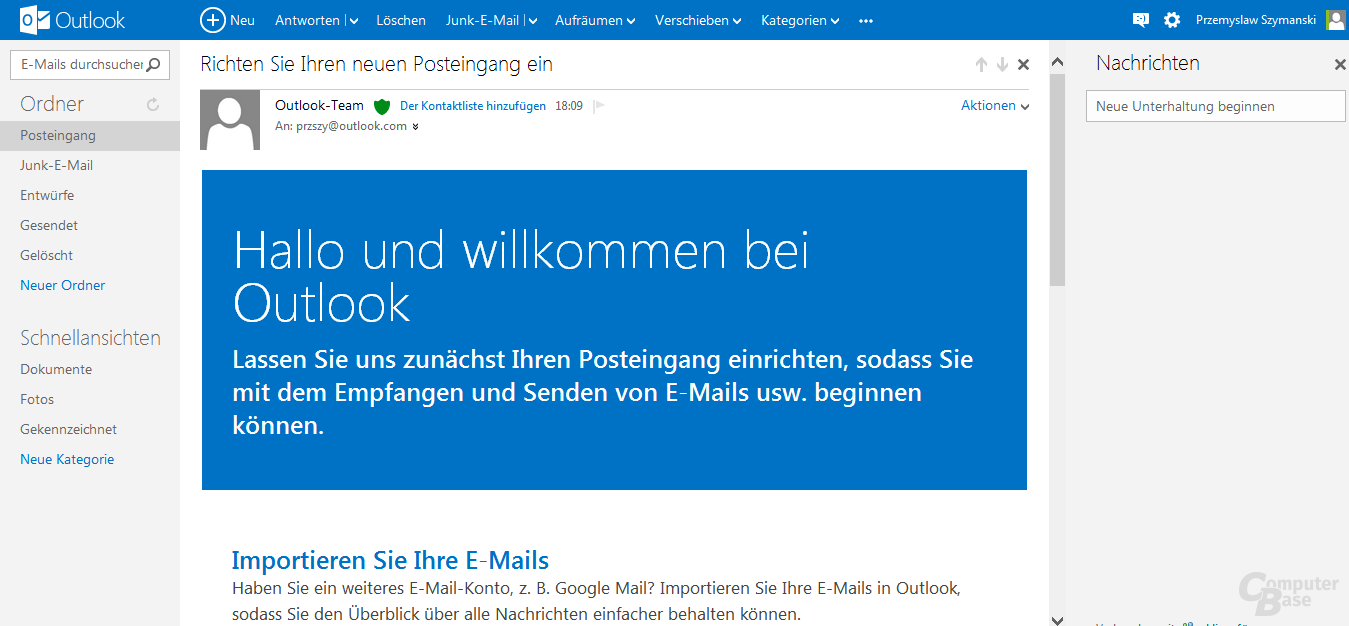
Task: Click the Przemyslaw Szymanski account name
Action: pyautogui.click(x=1256, y=20)
